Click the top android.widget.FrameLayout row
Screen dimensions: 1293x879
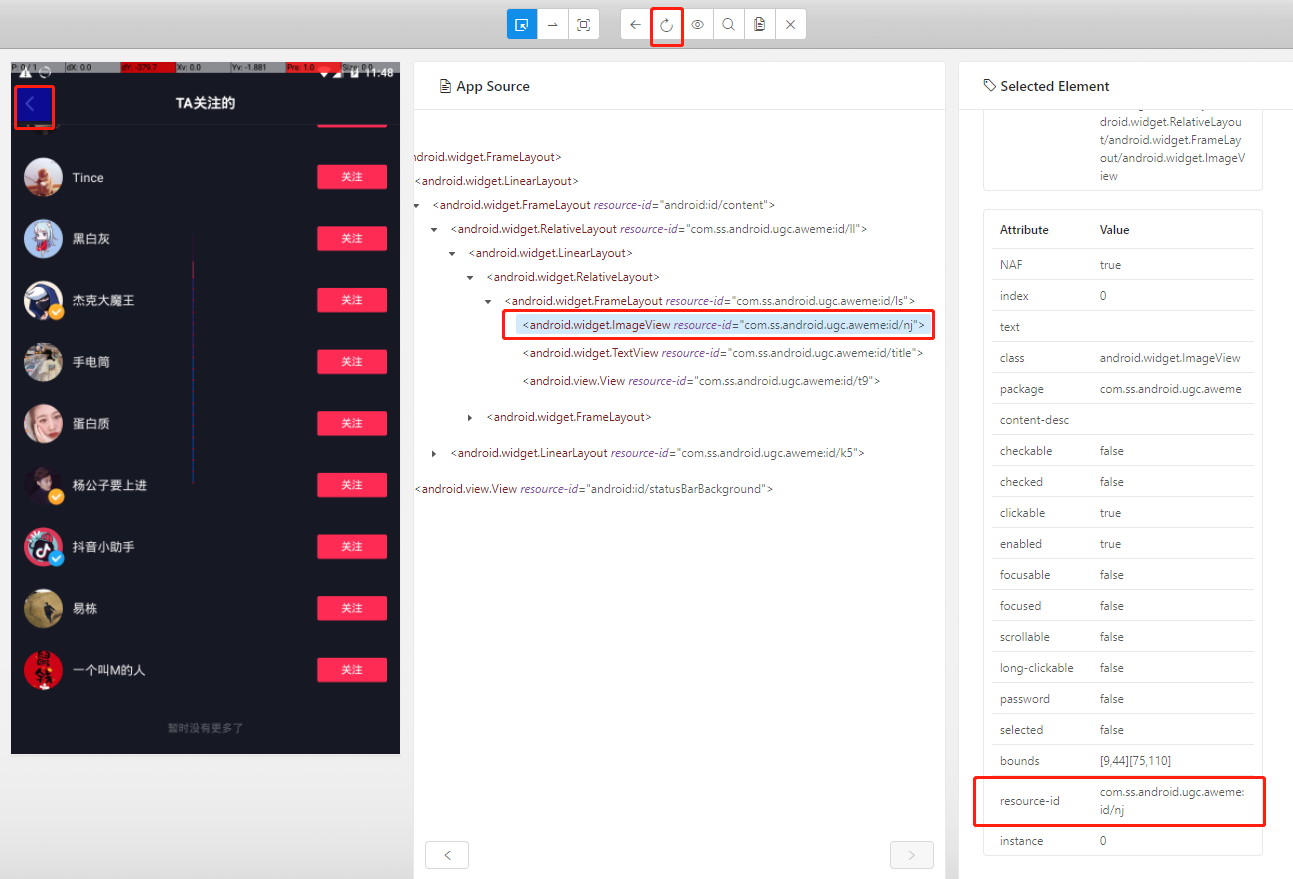pyautogui.click(x=488, y=157)
